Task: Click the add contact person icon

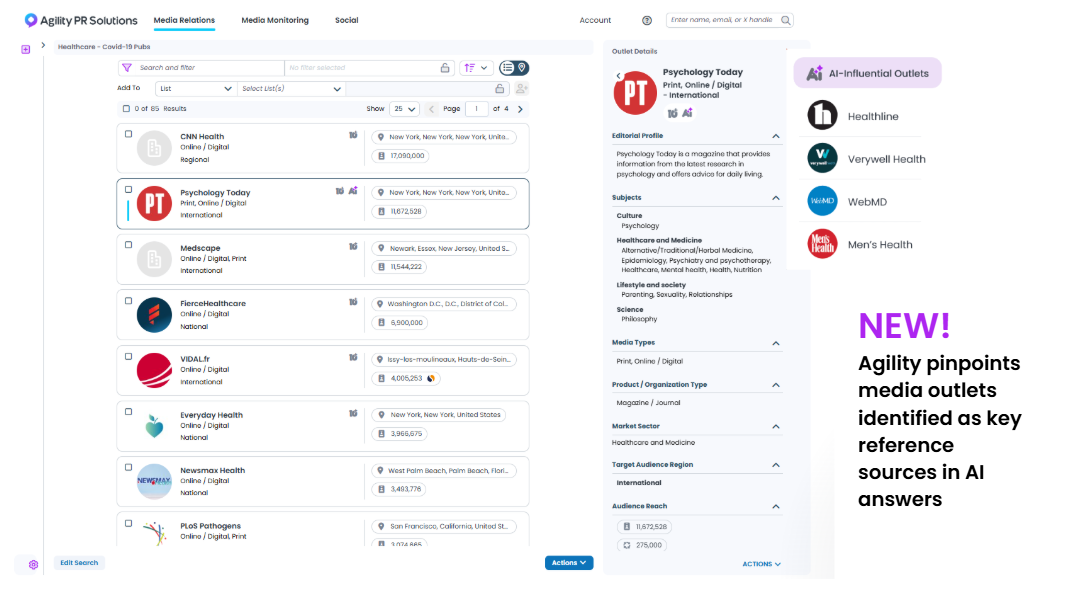Action: [x=522, y=88]
